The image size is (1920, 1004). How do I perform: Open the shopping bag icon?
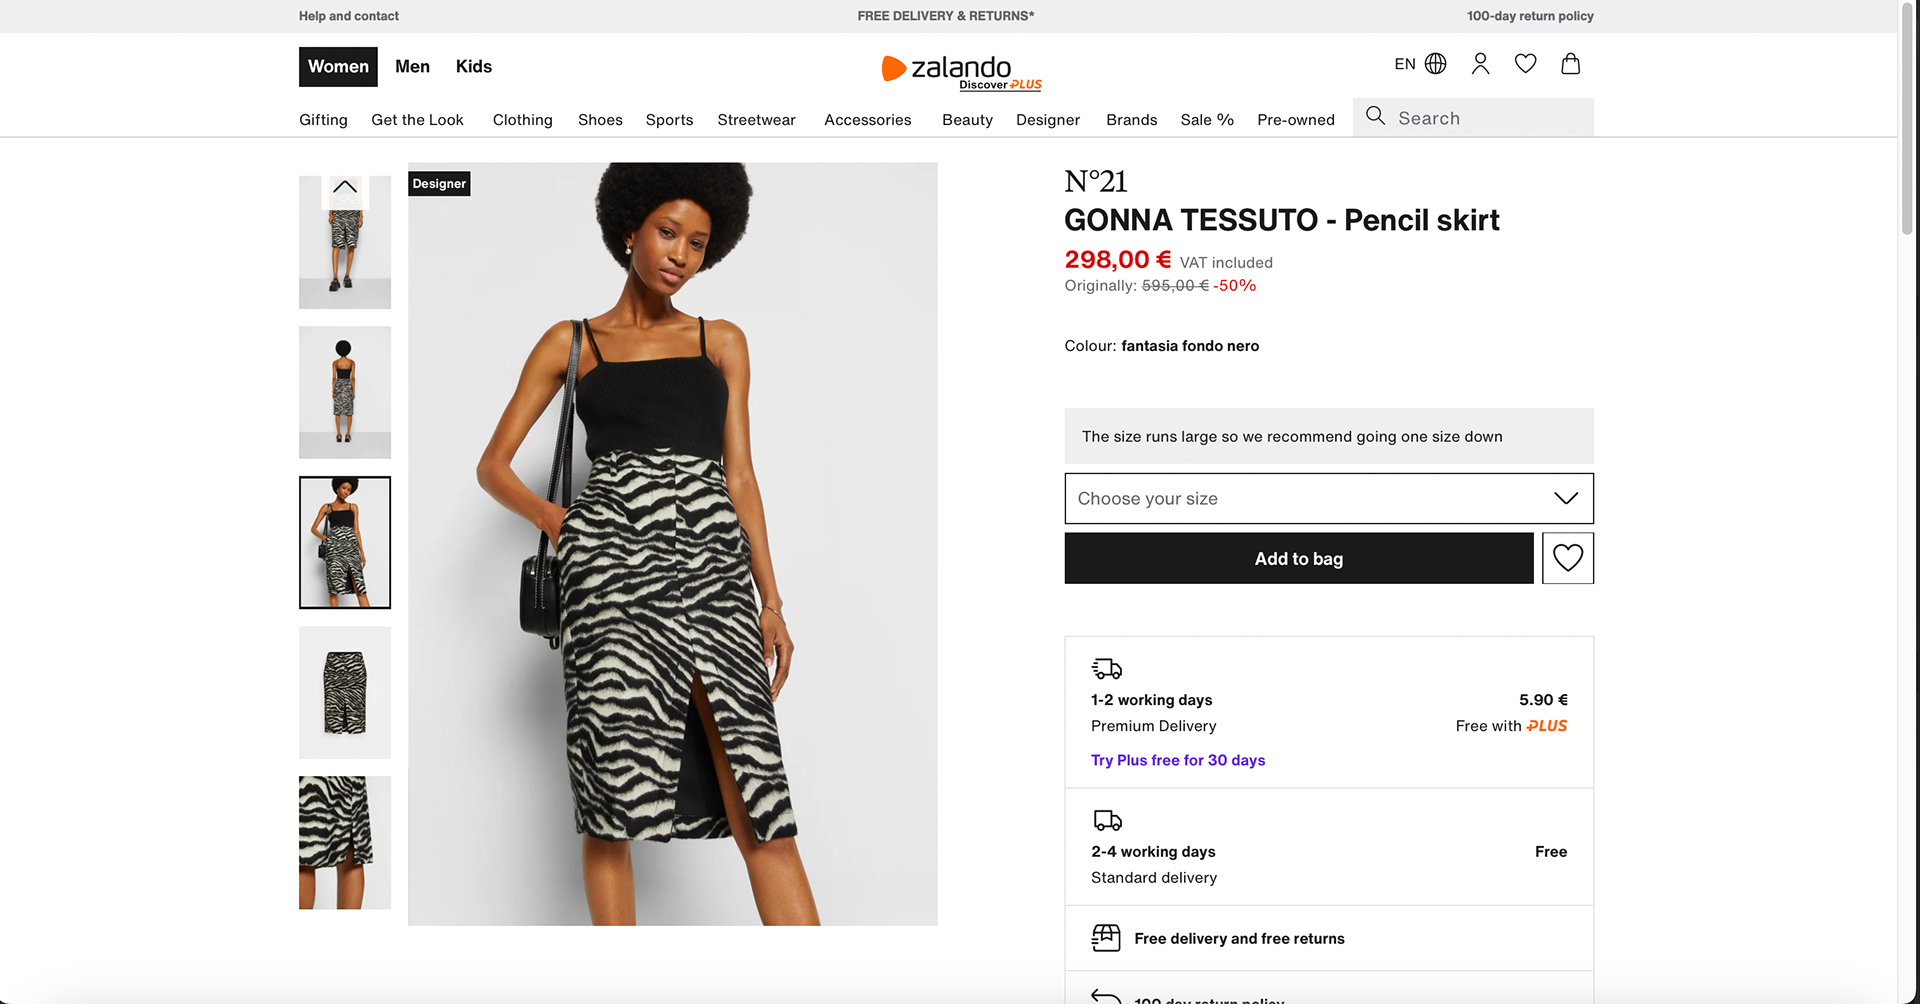[1570, 64]
